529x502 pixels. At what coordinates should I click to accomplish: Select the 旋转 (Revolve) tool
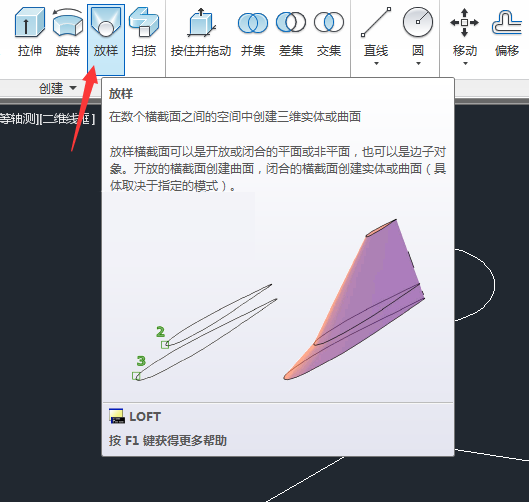tap(68, 32)
